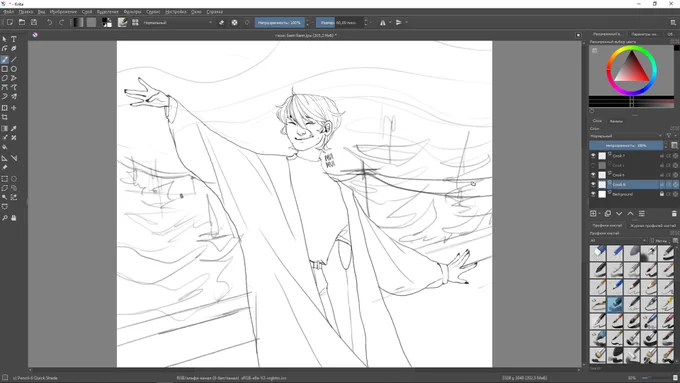The image size is (680, 383).
Task: Click the Метки tags button
Action: [660, 240]
